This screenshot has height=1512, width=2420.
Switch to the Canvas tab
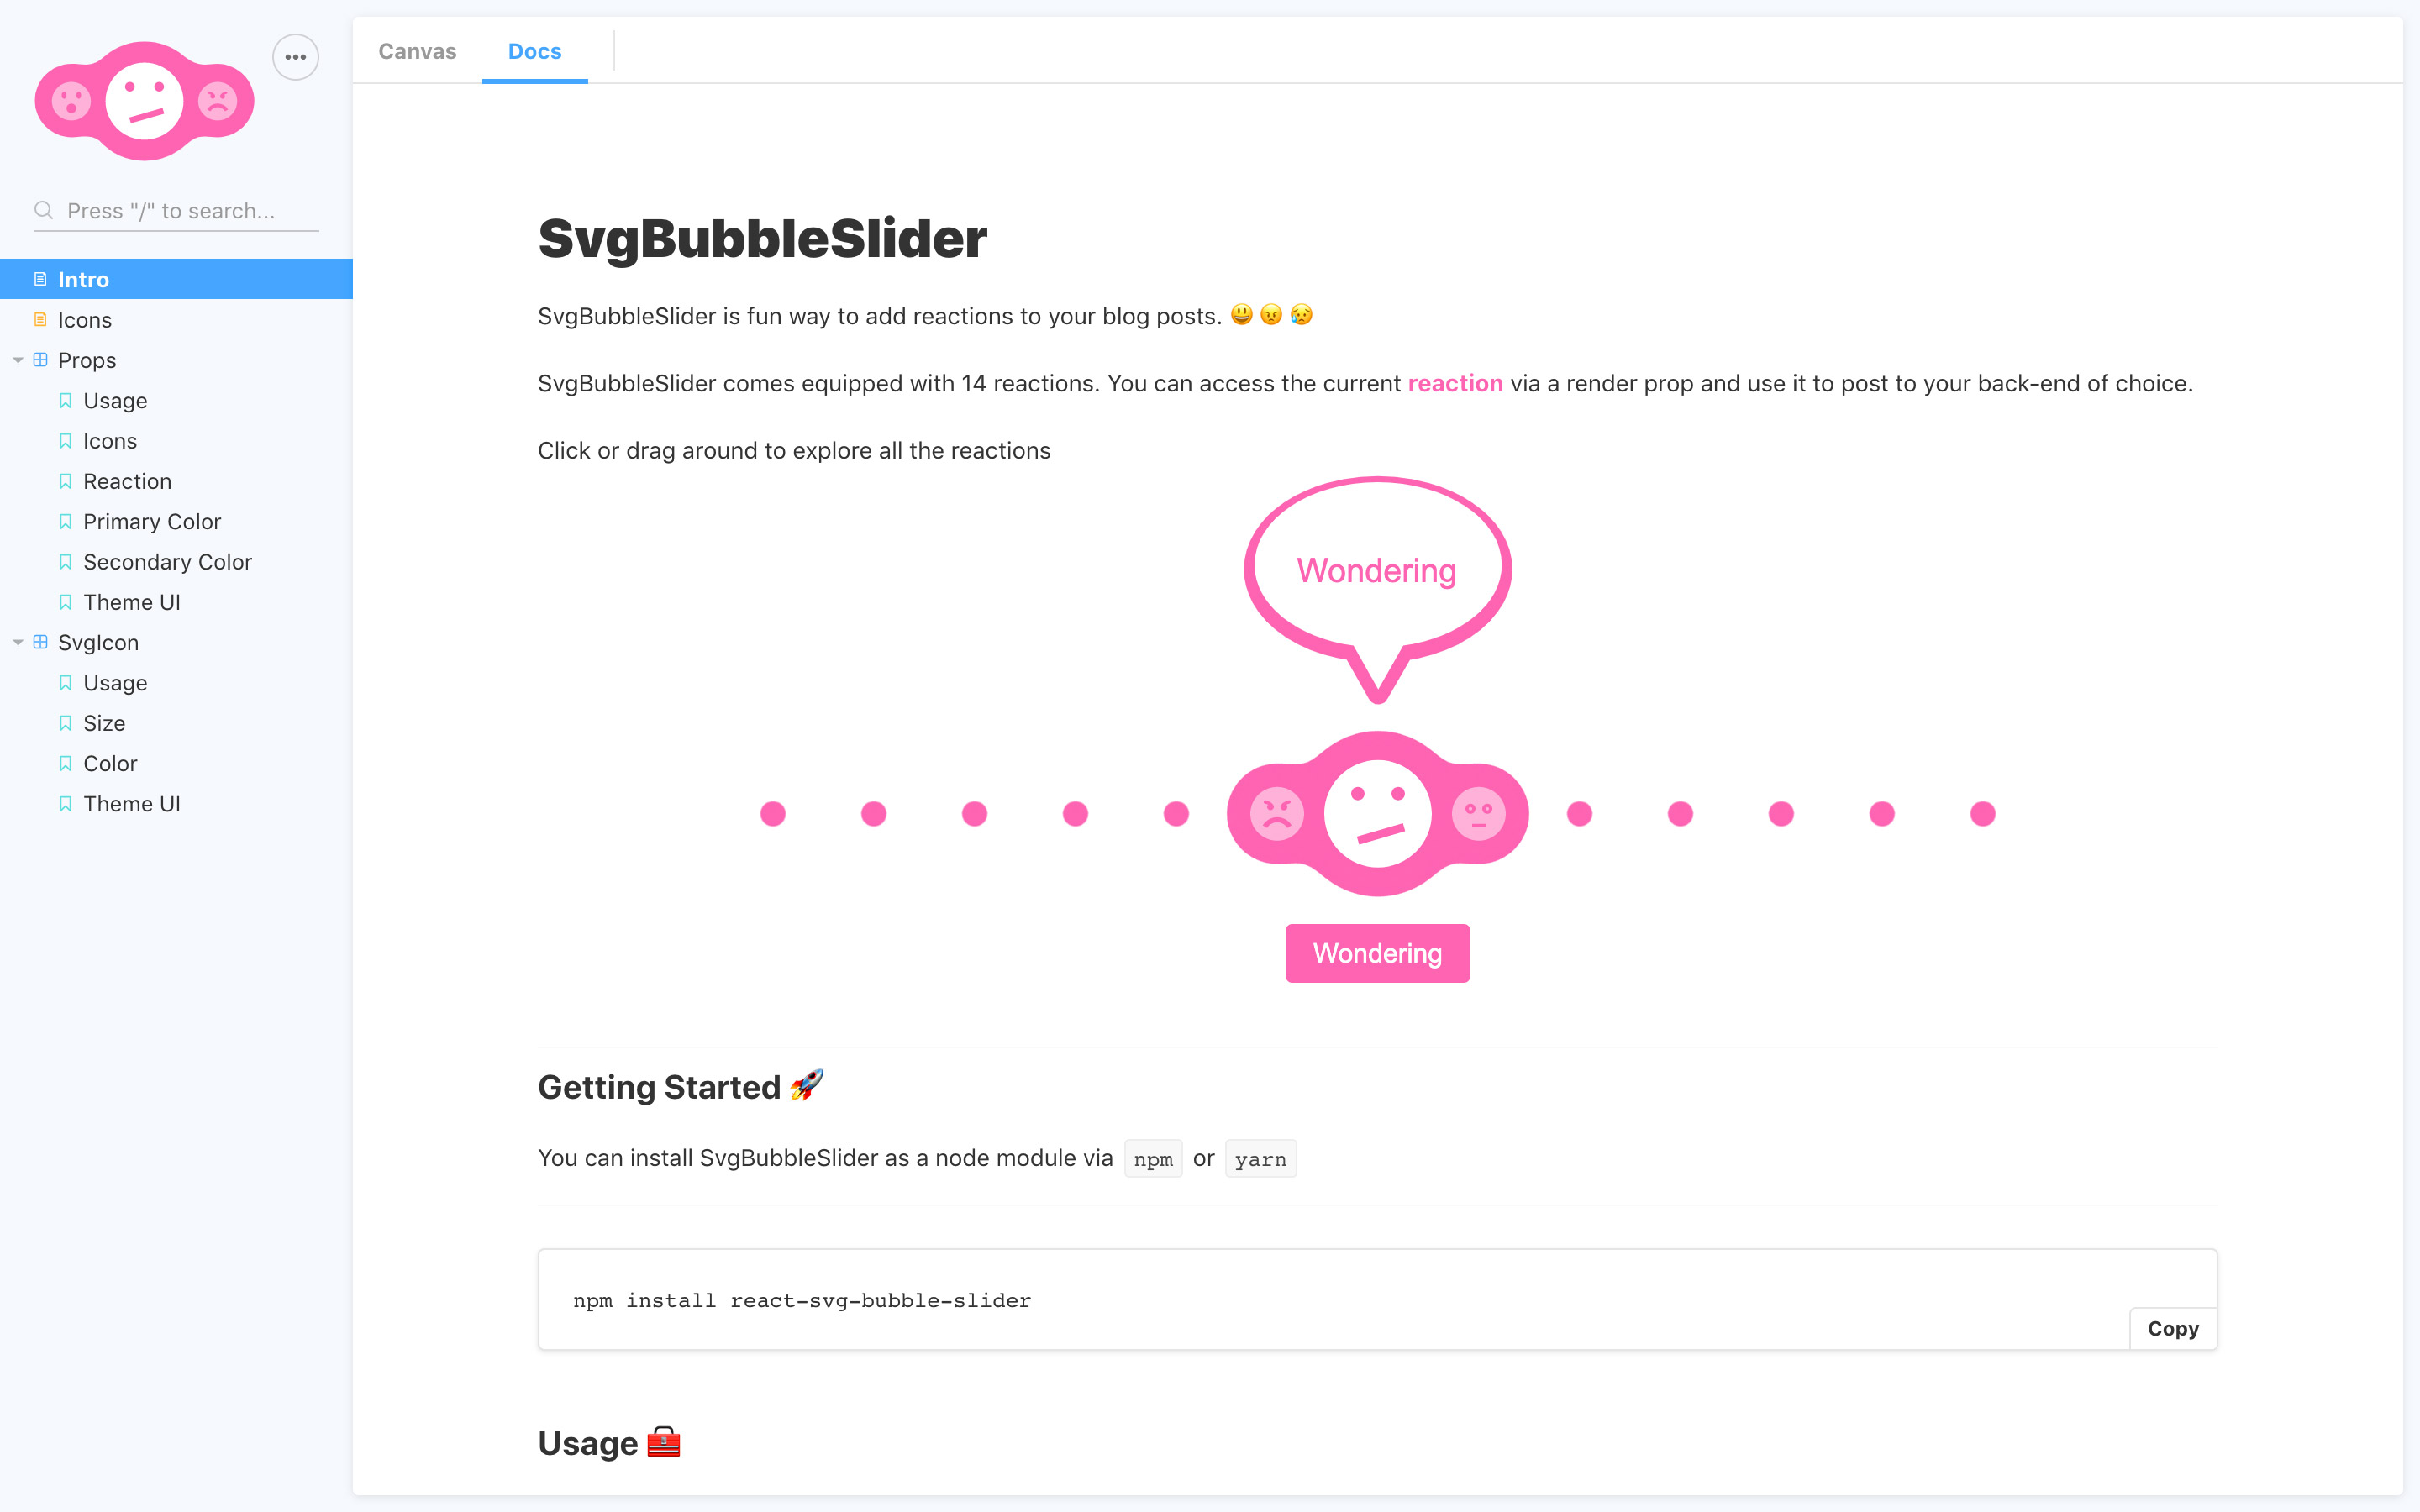point(417,50)
